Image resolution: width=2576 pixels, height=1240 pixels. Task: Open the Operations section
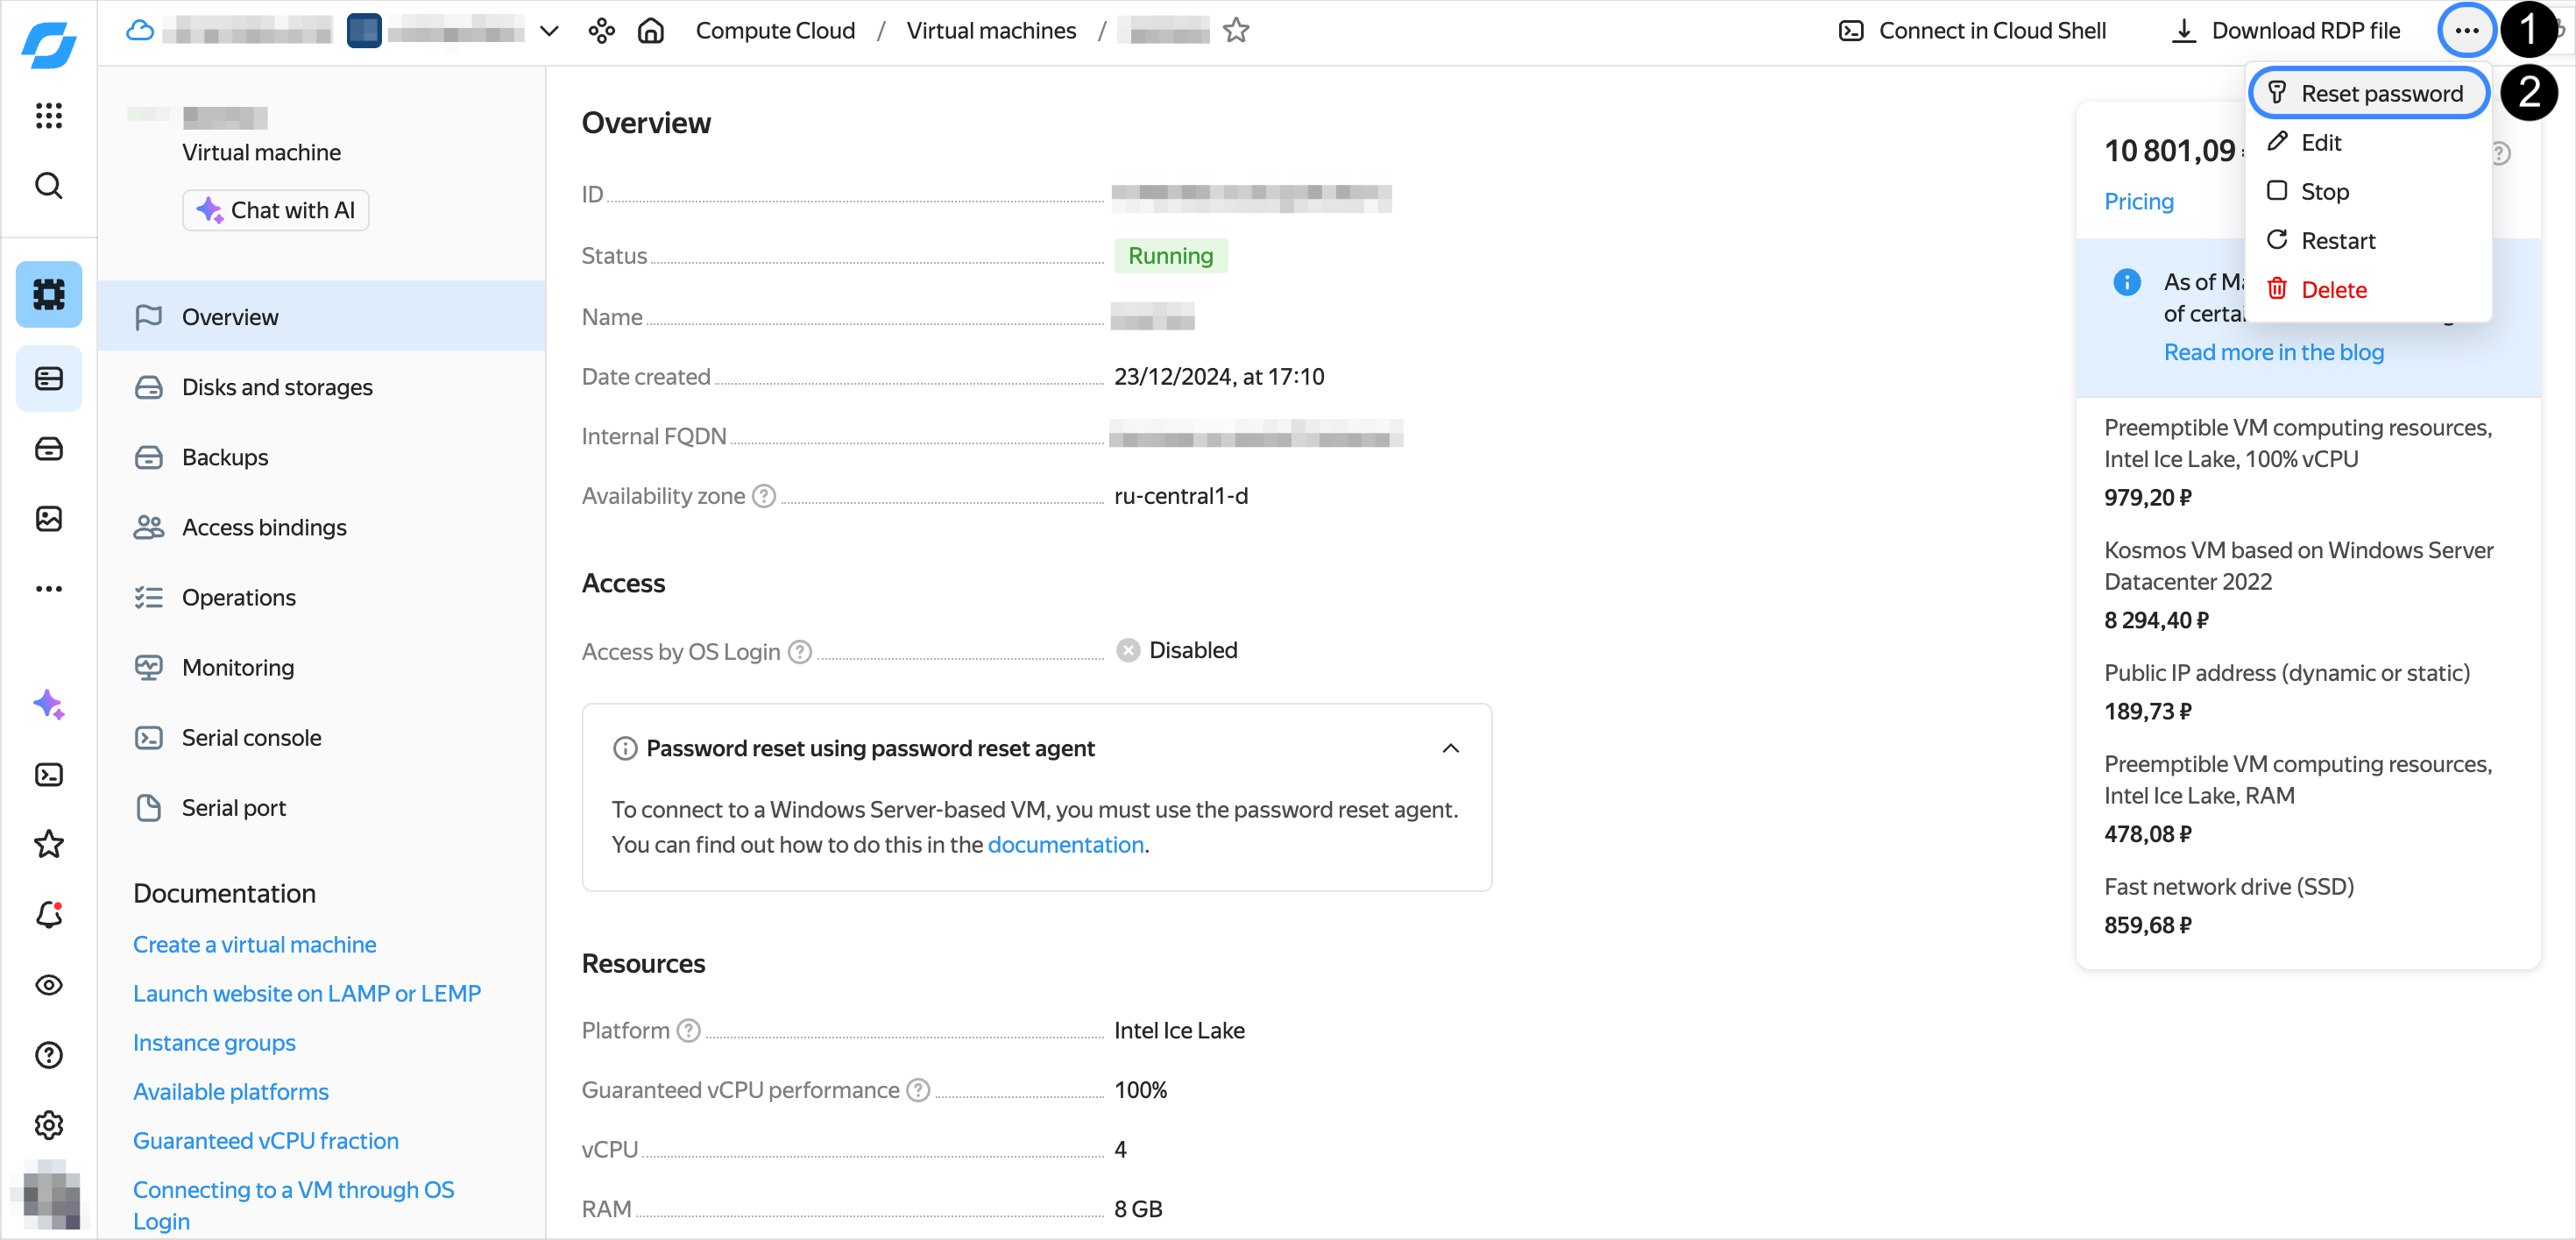pyautogui.click(x=322, y=597)
